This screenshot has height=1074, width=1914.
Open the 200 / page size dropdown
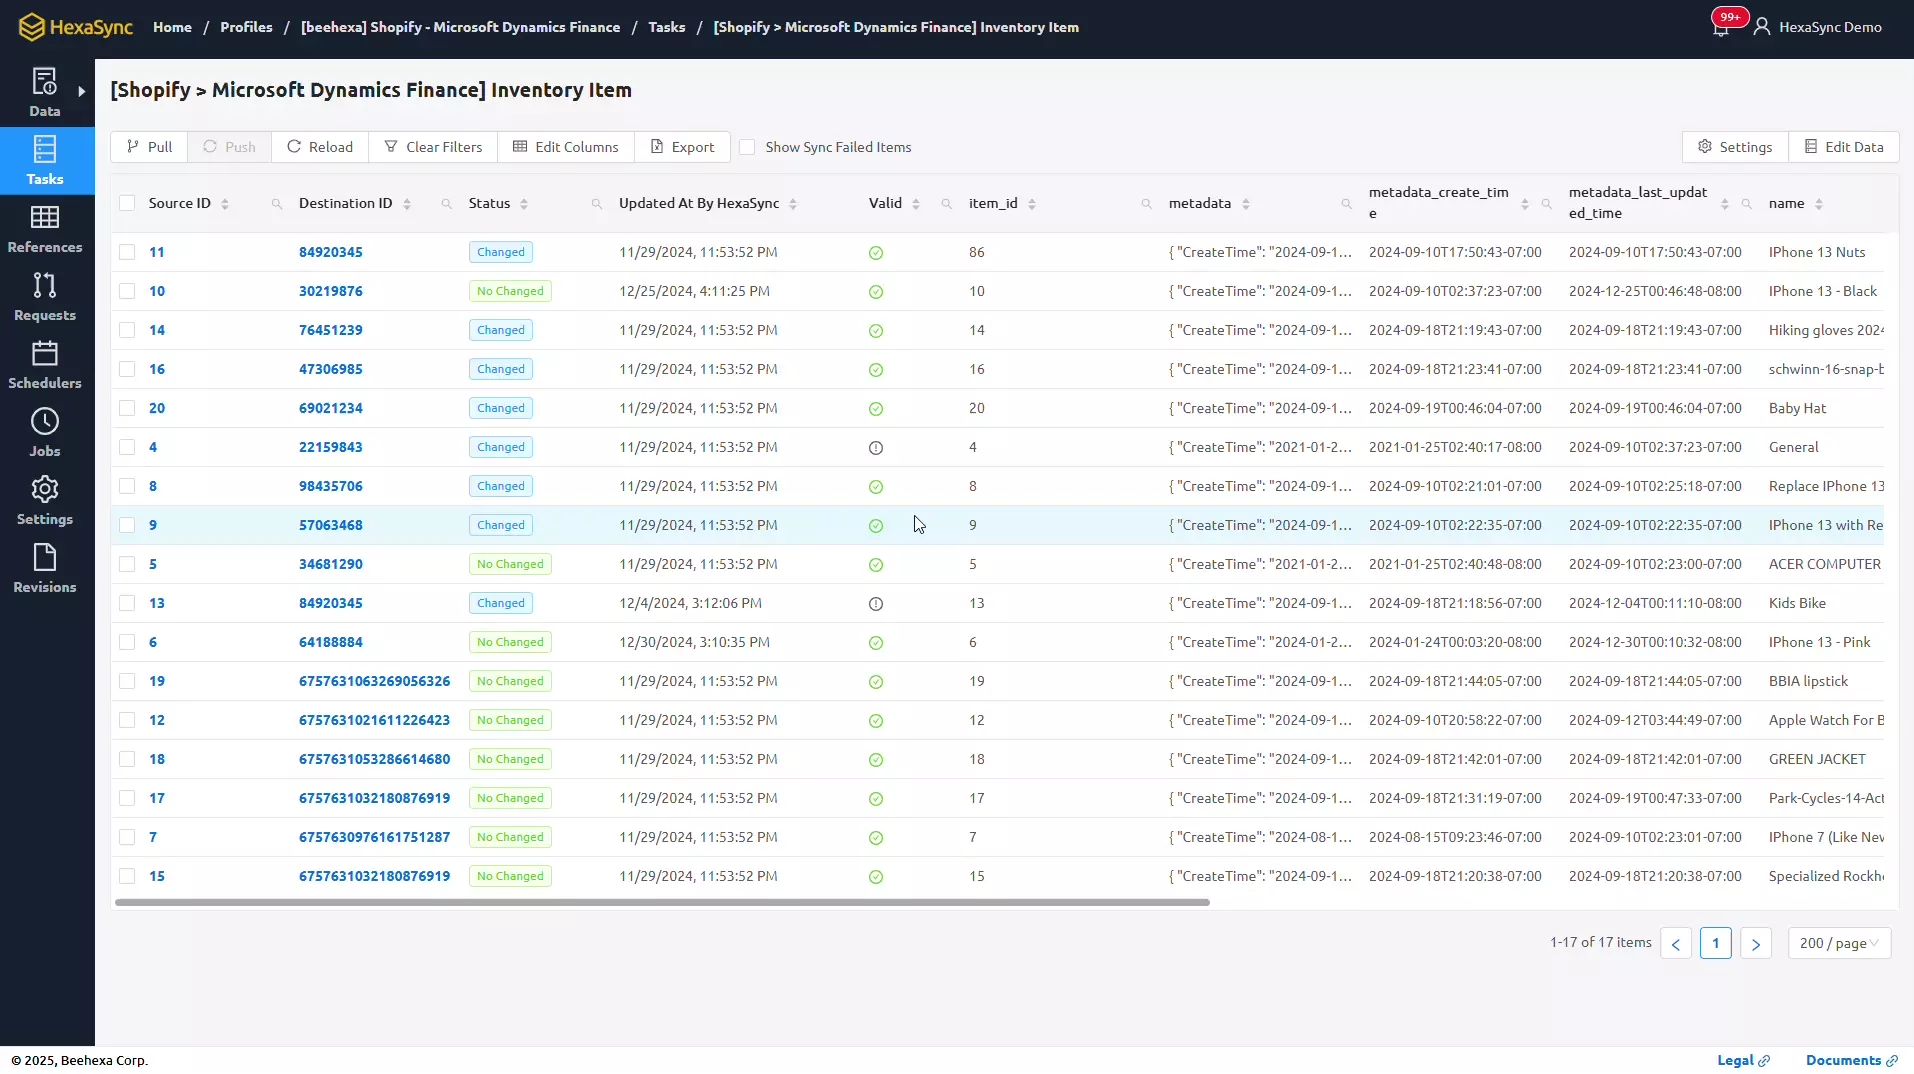1839,943
